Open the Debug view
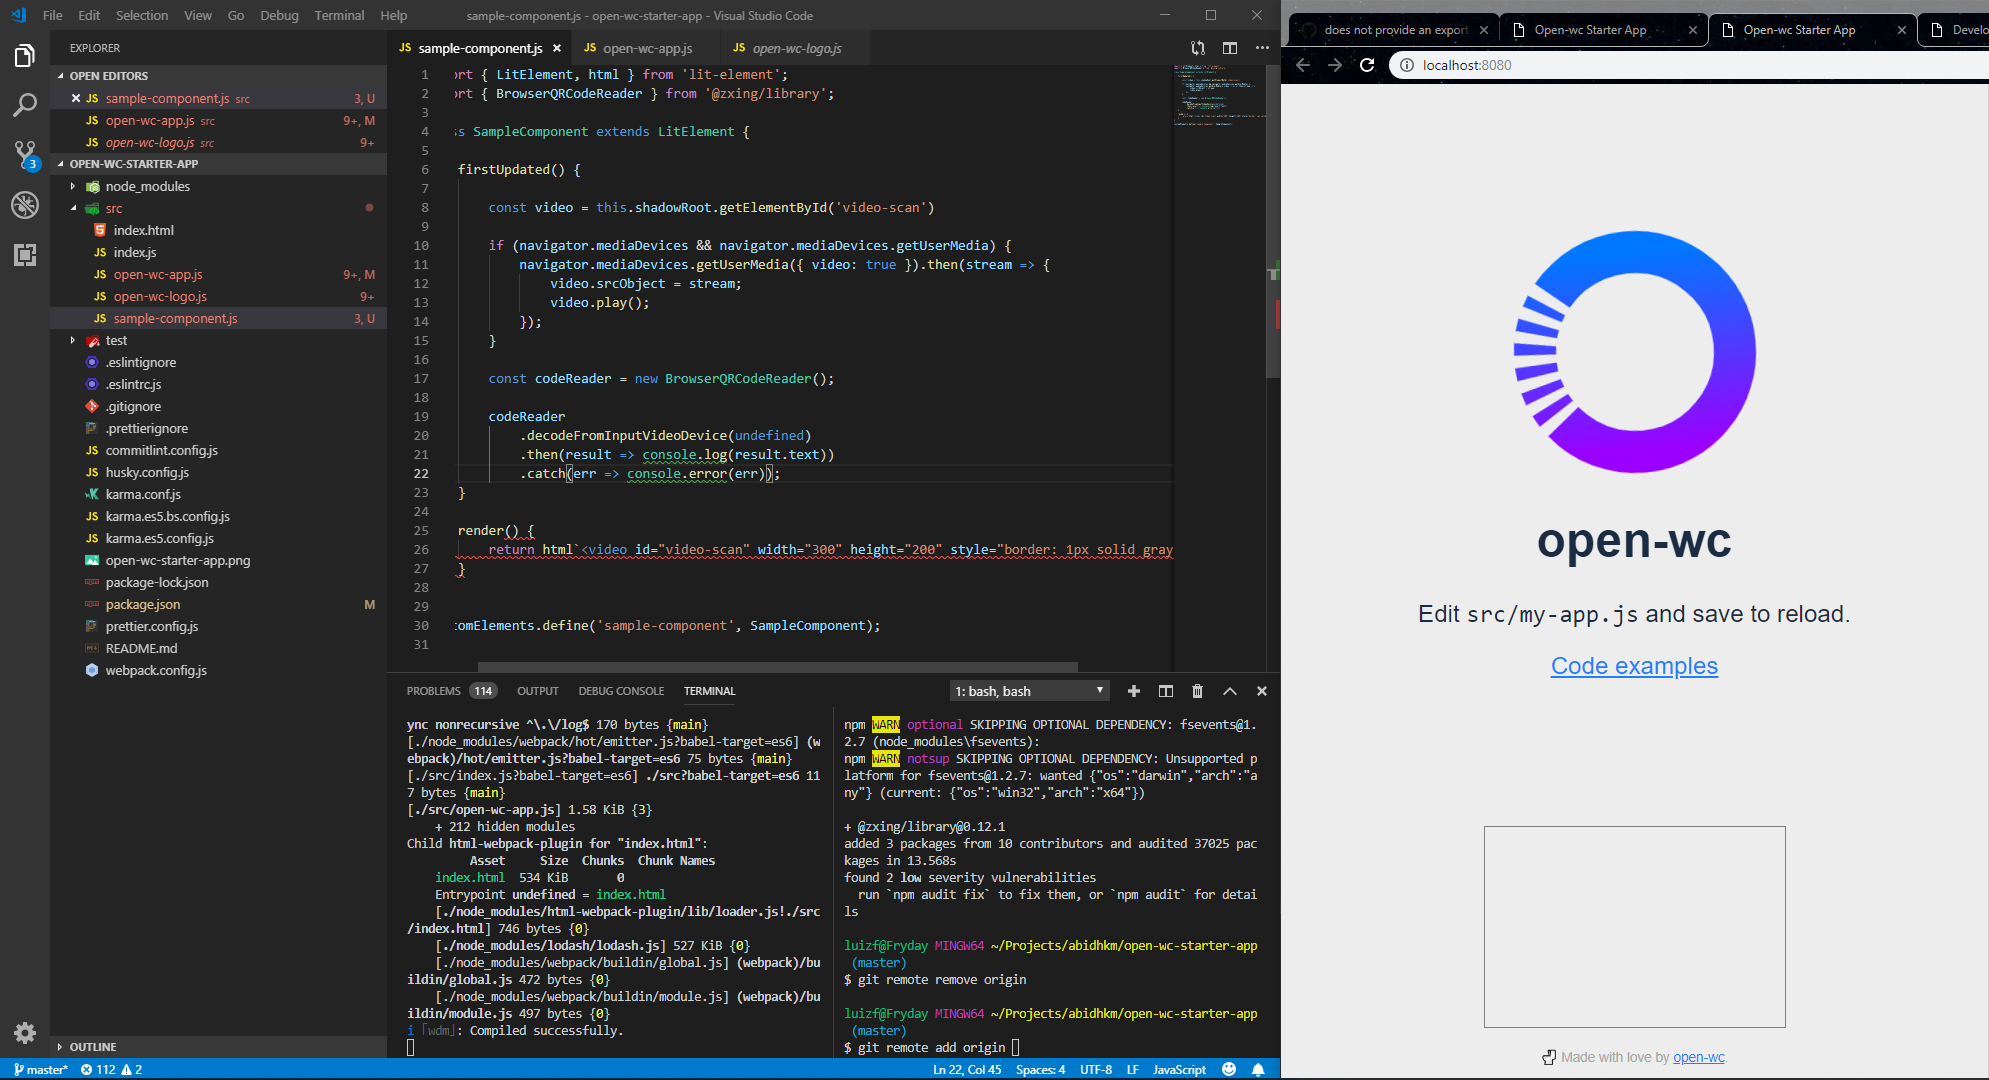The height and width of the screenshot is (1080, 1989). pos(25,205)
